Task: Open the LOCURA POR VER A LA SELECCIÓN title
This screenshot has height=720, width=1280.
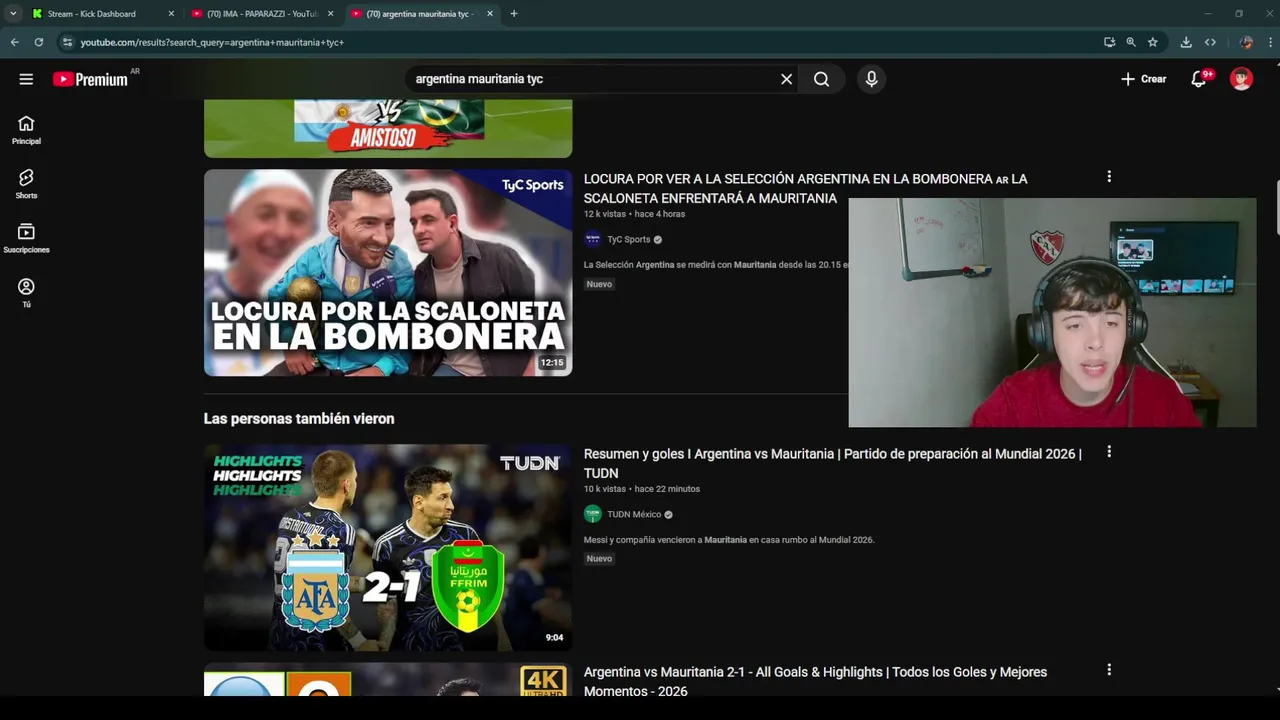Action: 805,188
